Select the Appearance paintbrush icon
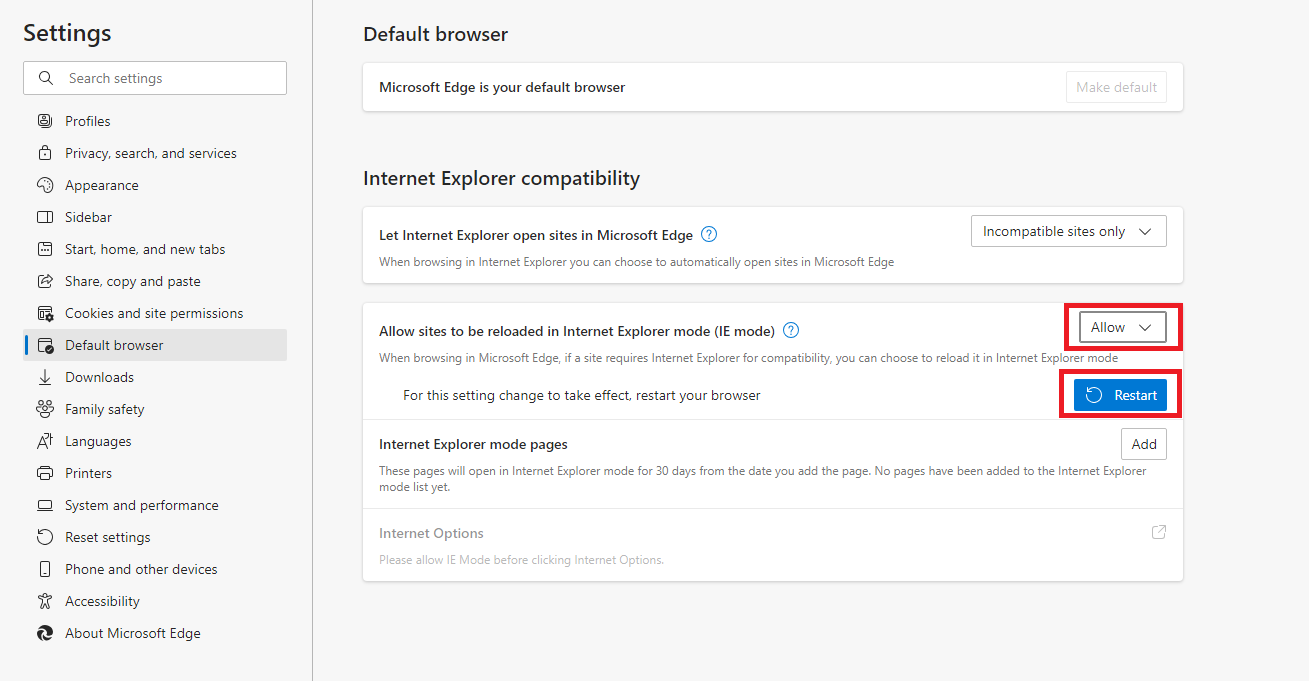1309x681 pixels. coord(45,184)
